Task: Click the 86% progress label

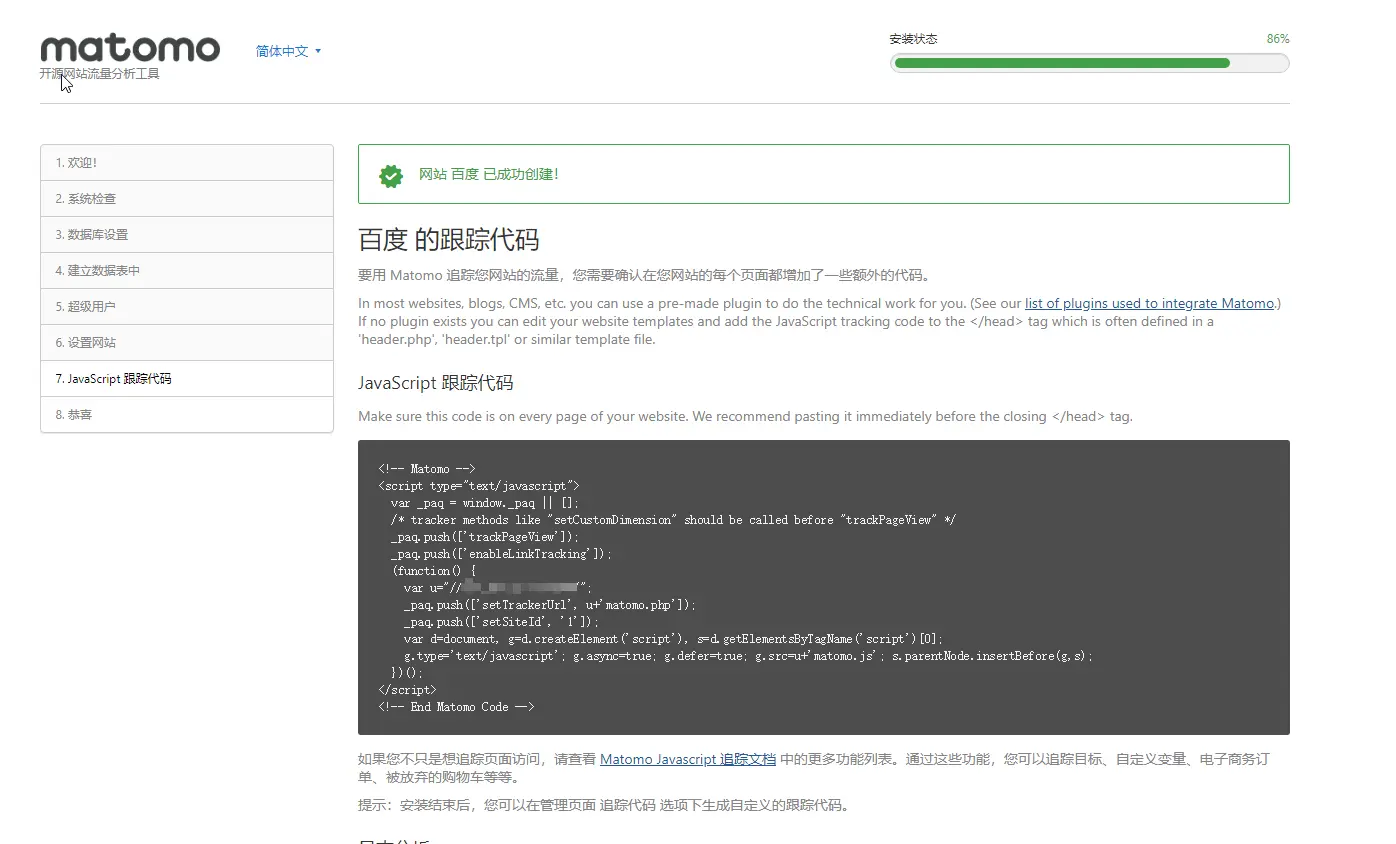Action: coord(1277,39)
